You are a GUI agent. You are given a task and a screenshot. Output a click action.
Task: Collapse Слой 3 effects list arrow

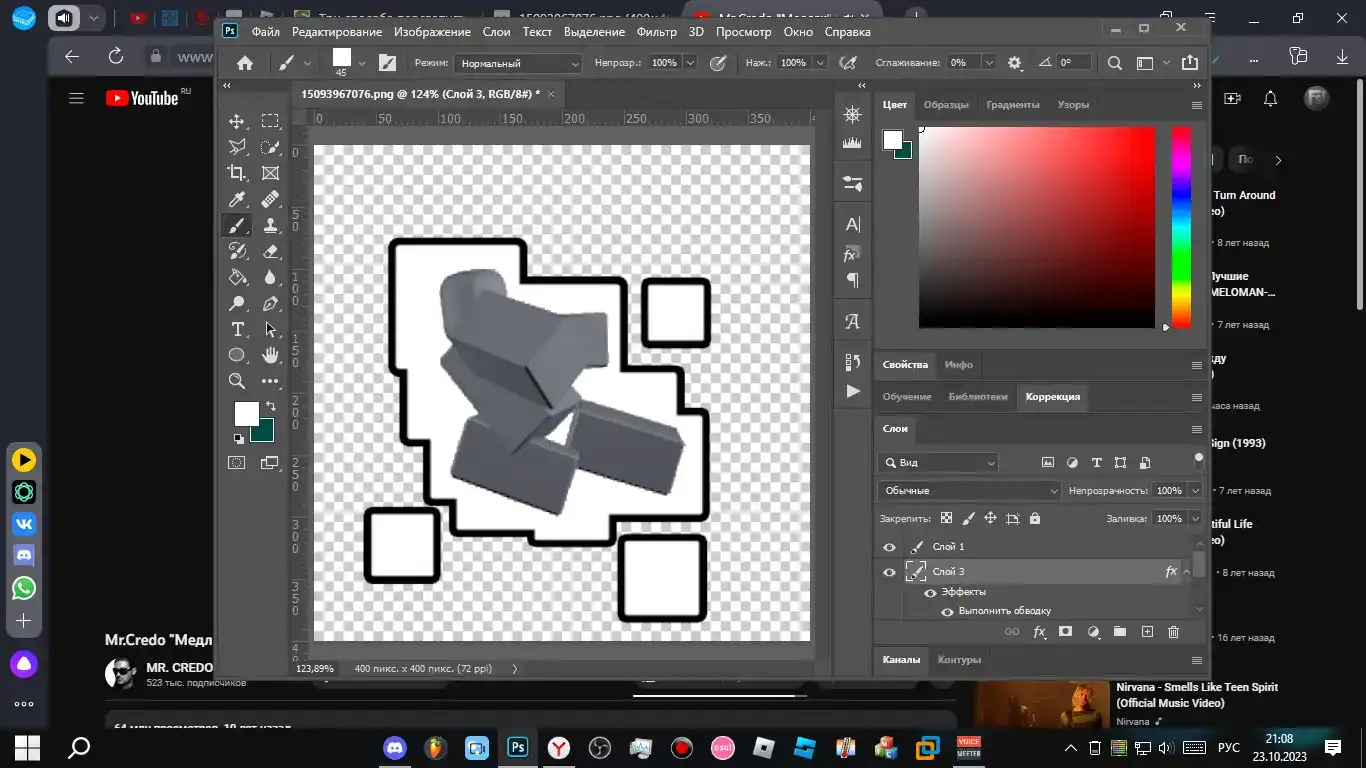[1186, 572]
